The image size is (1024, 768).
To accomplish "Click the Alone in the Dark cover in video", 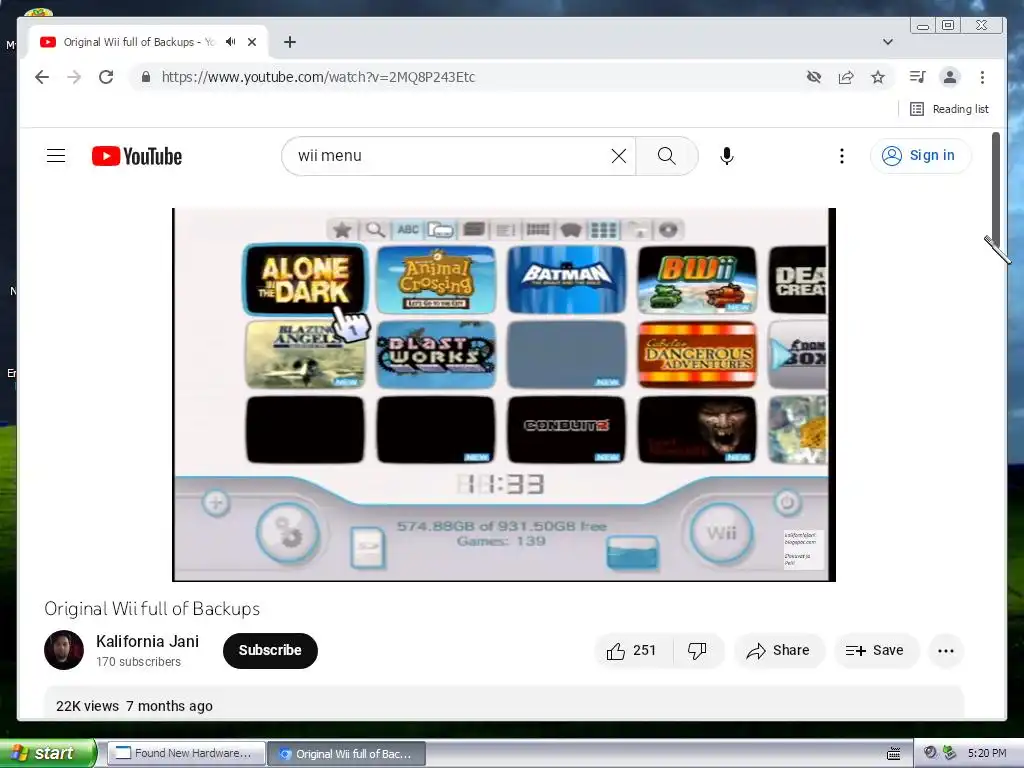I will click(x=305, y=280).
